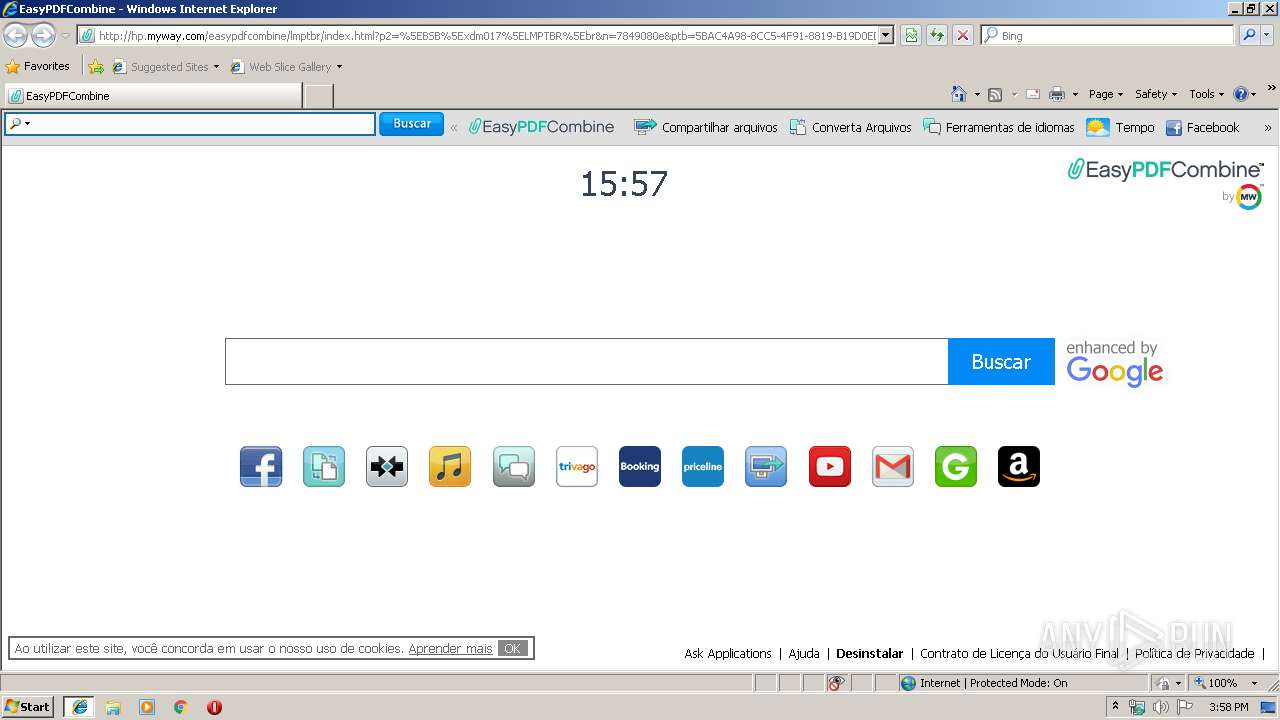This screenshot has width=1280, height=720.
Task: Open the Page menu
Action: point(1106,94)
